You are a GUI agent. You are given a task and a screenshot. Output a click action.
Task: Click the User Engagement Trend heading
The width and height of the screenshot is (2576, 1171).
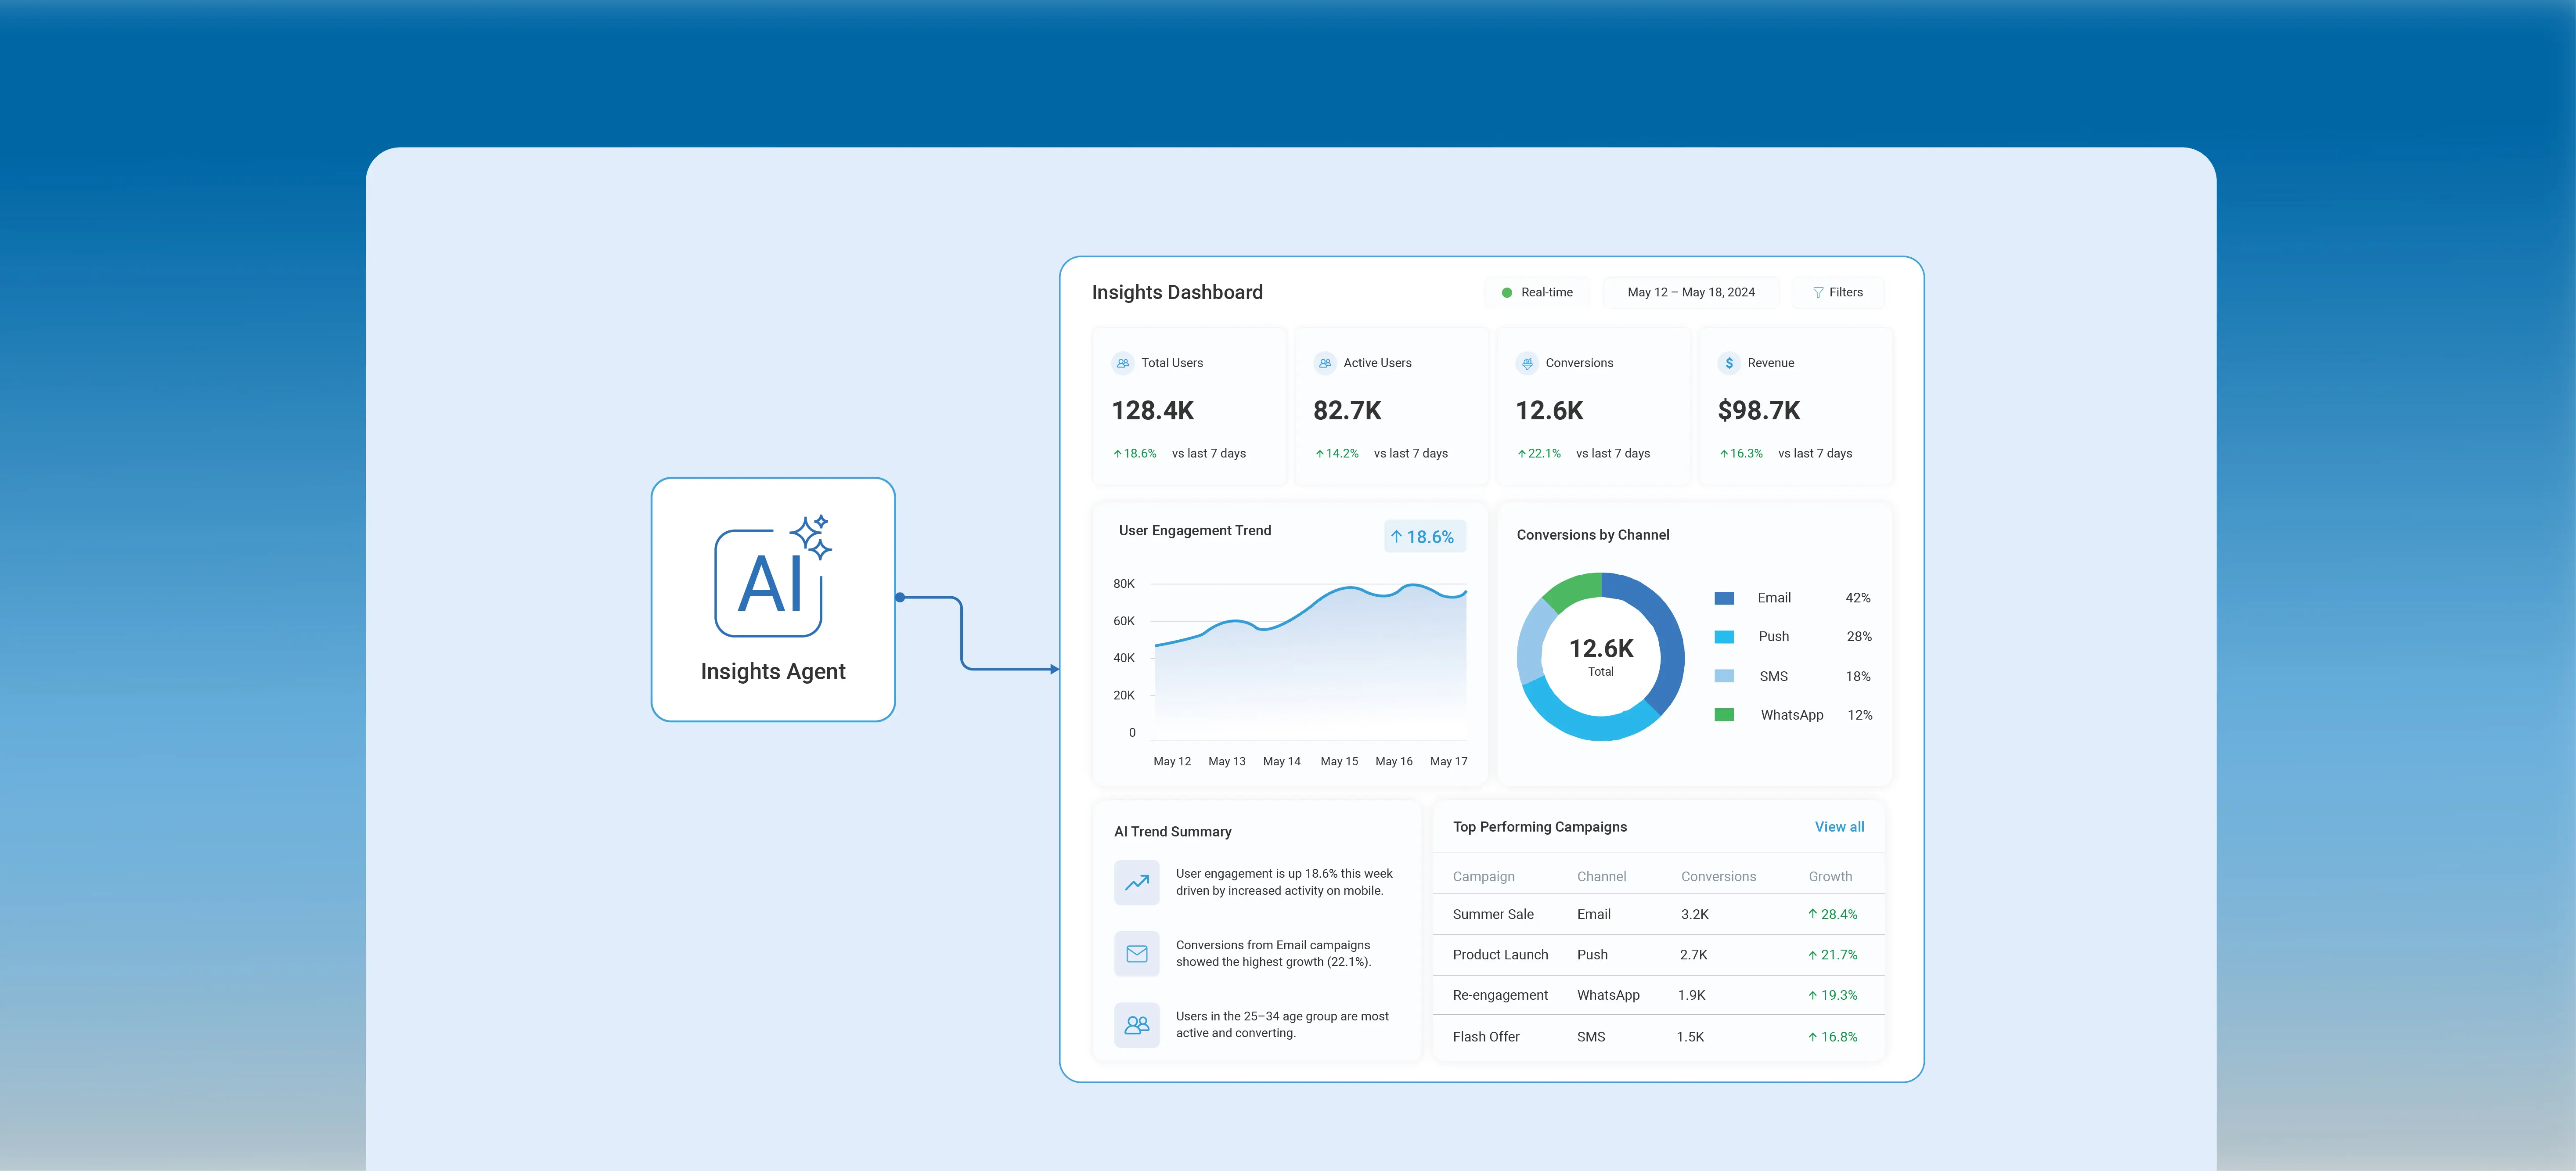point(1195,531)
